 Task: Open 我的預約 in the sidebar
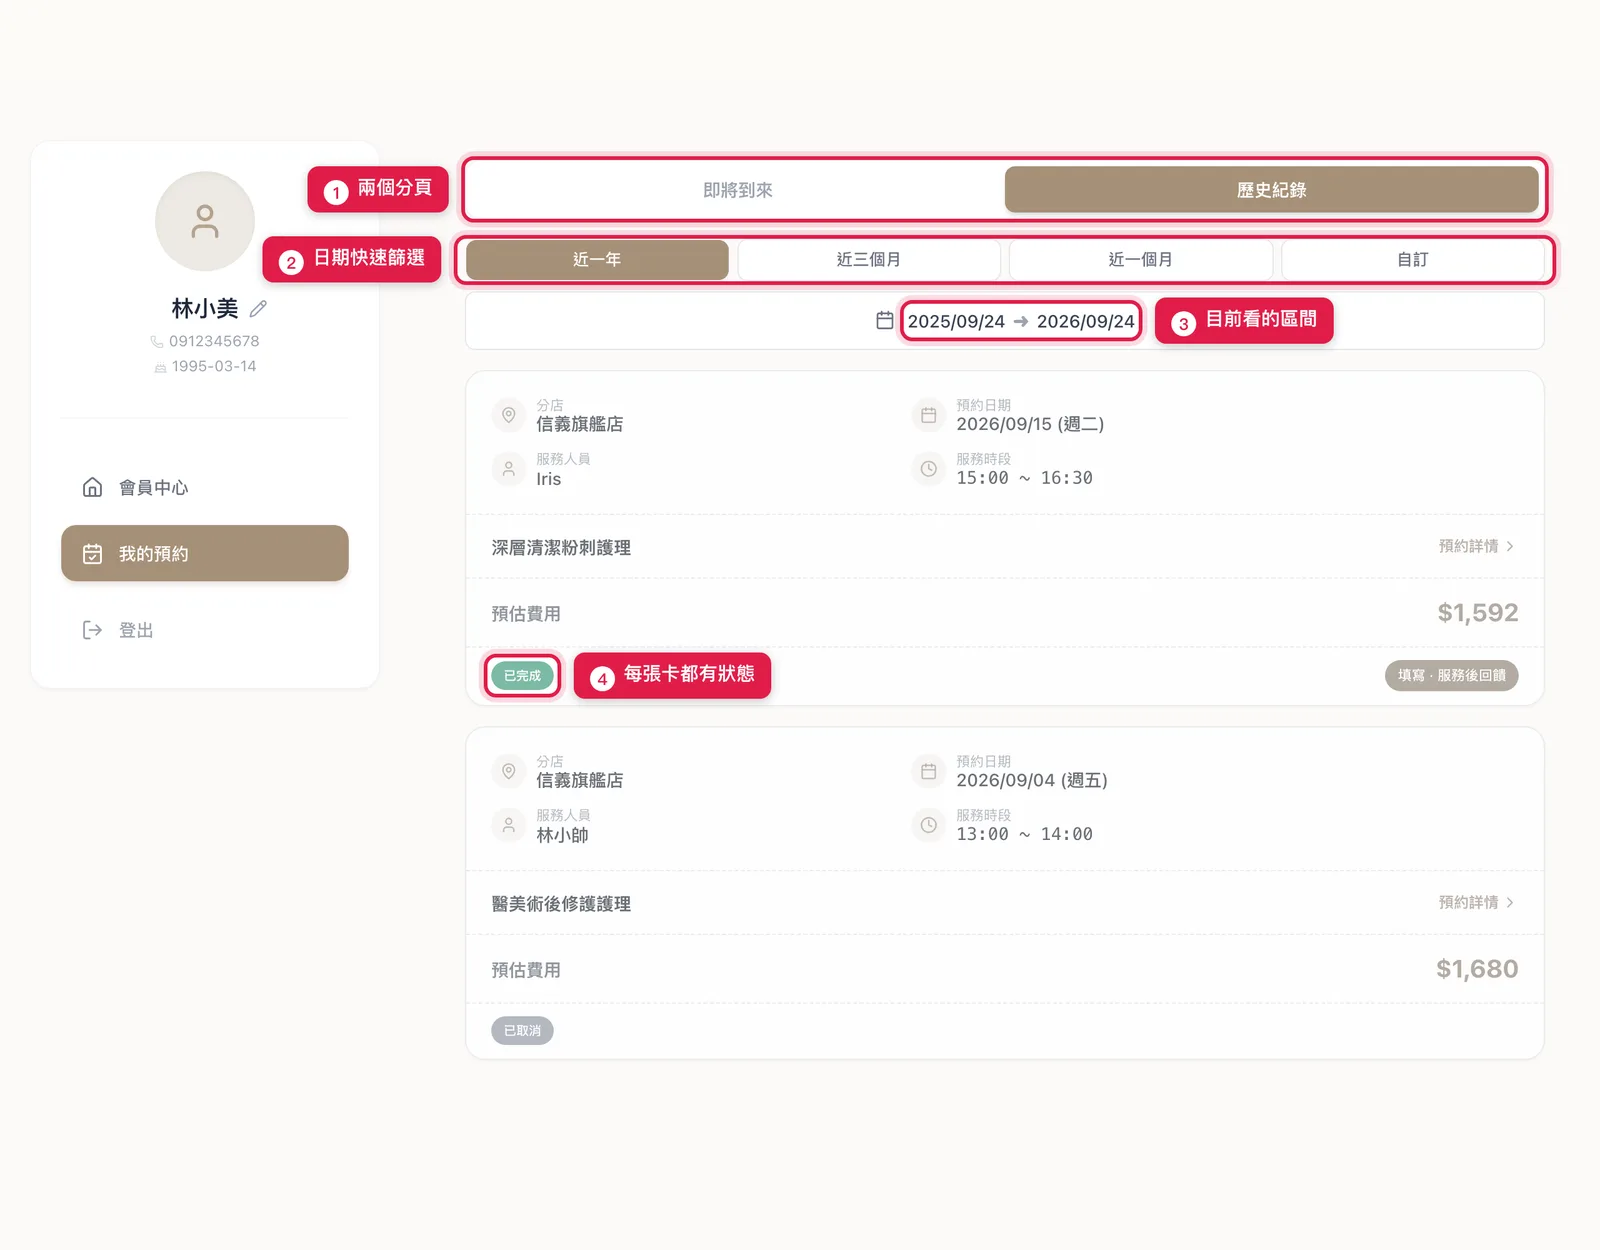click(205, 553)
